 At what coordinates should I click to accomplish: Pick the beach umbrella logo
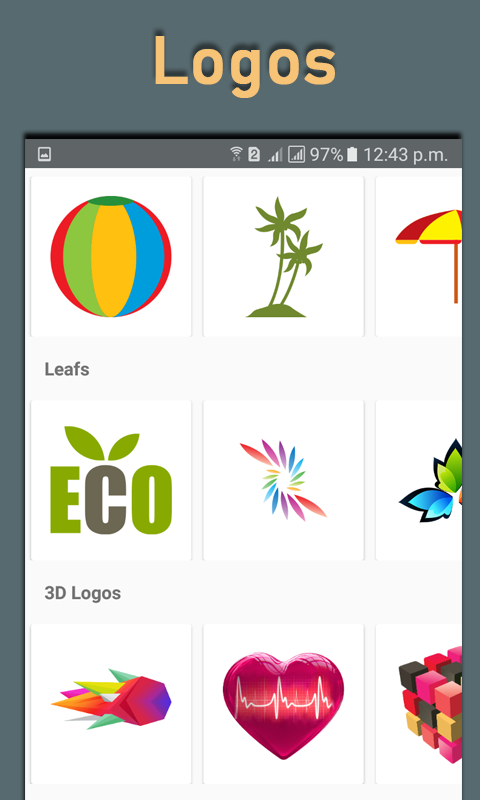coord(419,257)
